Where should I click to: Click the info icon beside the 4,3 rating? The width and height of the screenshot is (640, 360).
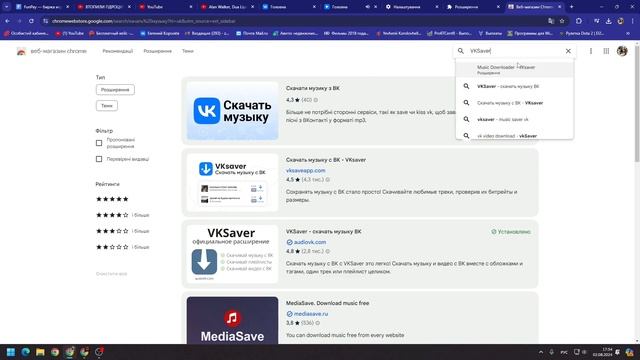(x=316, y=100)
